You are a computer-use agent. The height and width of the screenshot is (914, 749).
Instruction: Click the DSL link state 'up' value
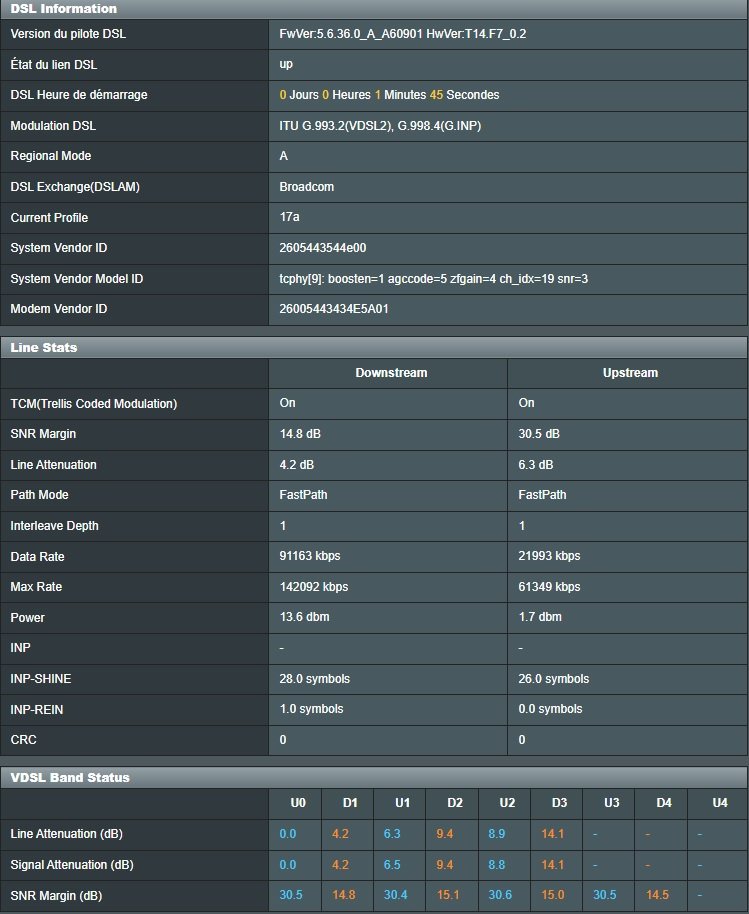(286, 65)
